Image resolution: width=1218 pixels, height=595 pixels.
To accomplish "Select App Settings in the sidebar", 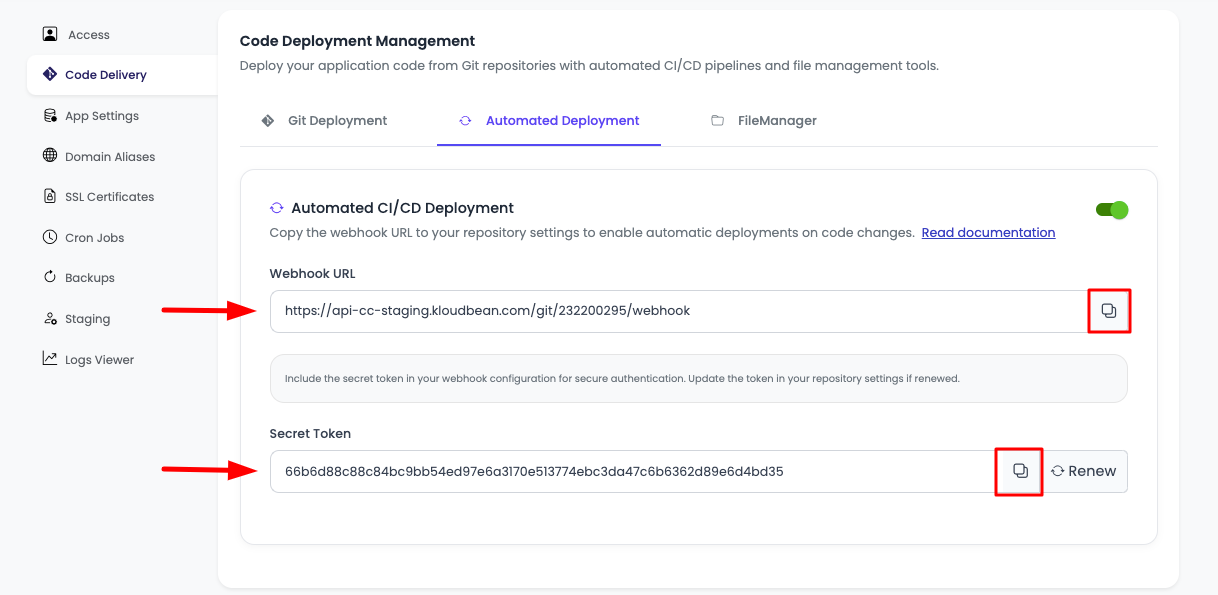I will pyautogui.click(x=101, y=115).
